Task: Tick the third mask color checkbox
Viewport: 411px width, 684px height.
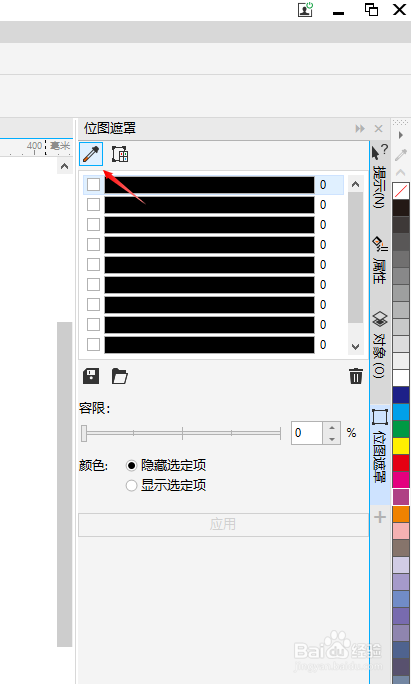Action: click(x=93, y=225)
